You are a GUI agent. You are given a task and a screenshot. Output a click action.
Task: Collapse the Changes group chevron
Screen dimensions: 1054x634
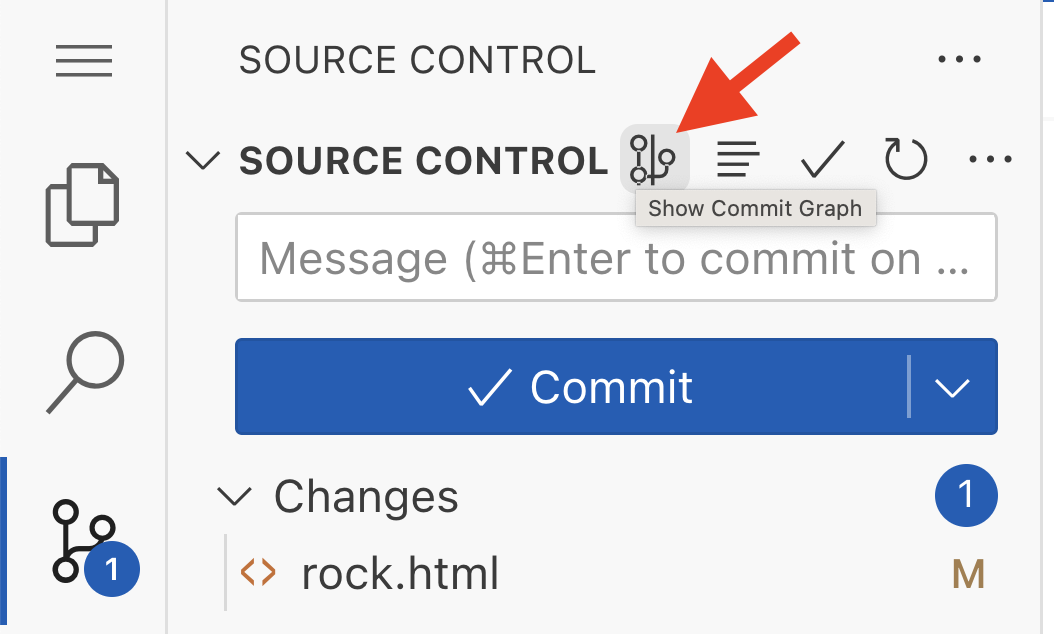point(235,496)
